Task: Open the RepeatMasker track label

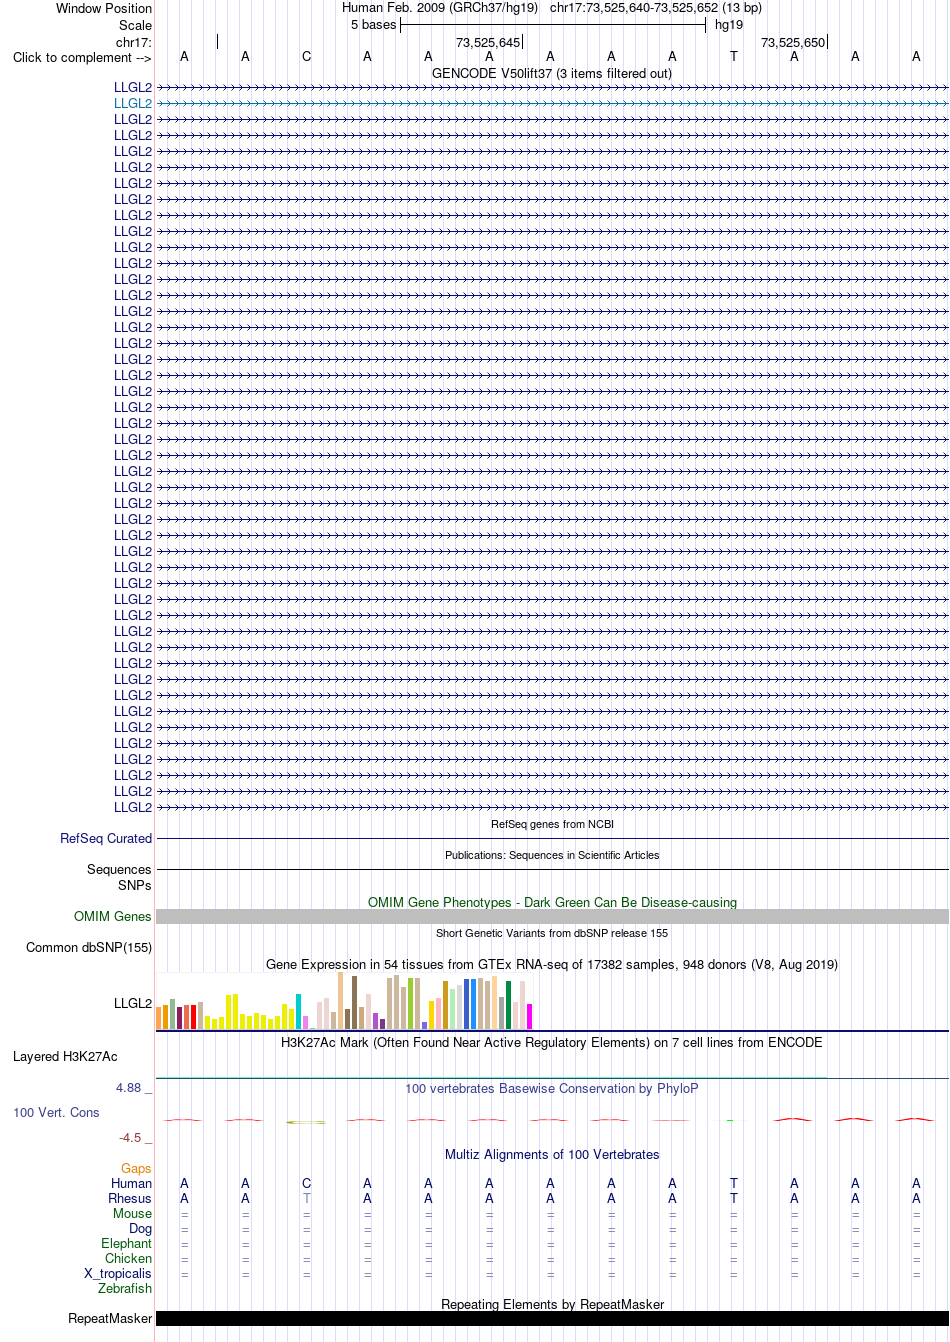Action: coord(110,1318)
